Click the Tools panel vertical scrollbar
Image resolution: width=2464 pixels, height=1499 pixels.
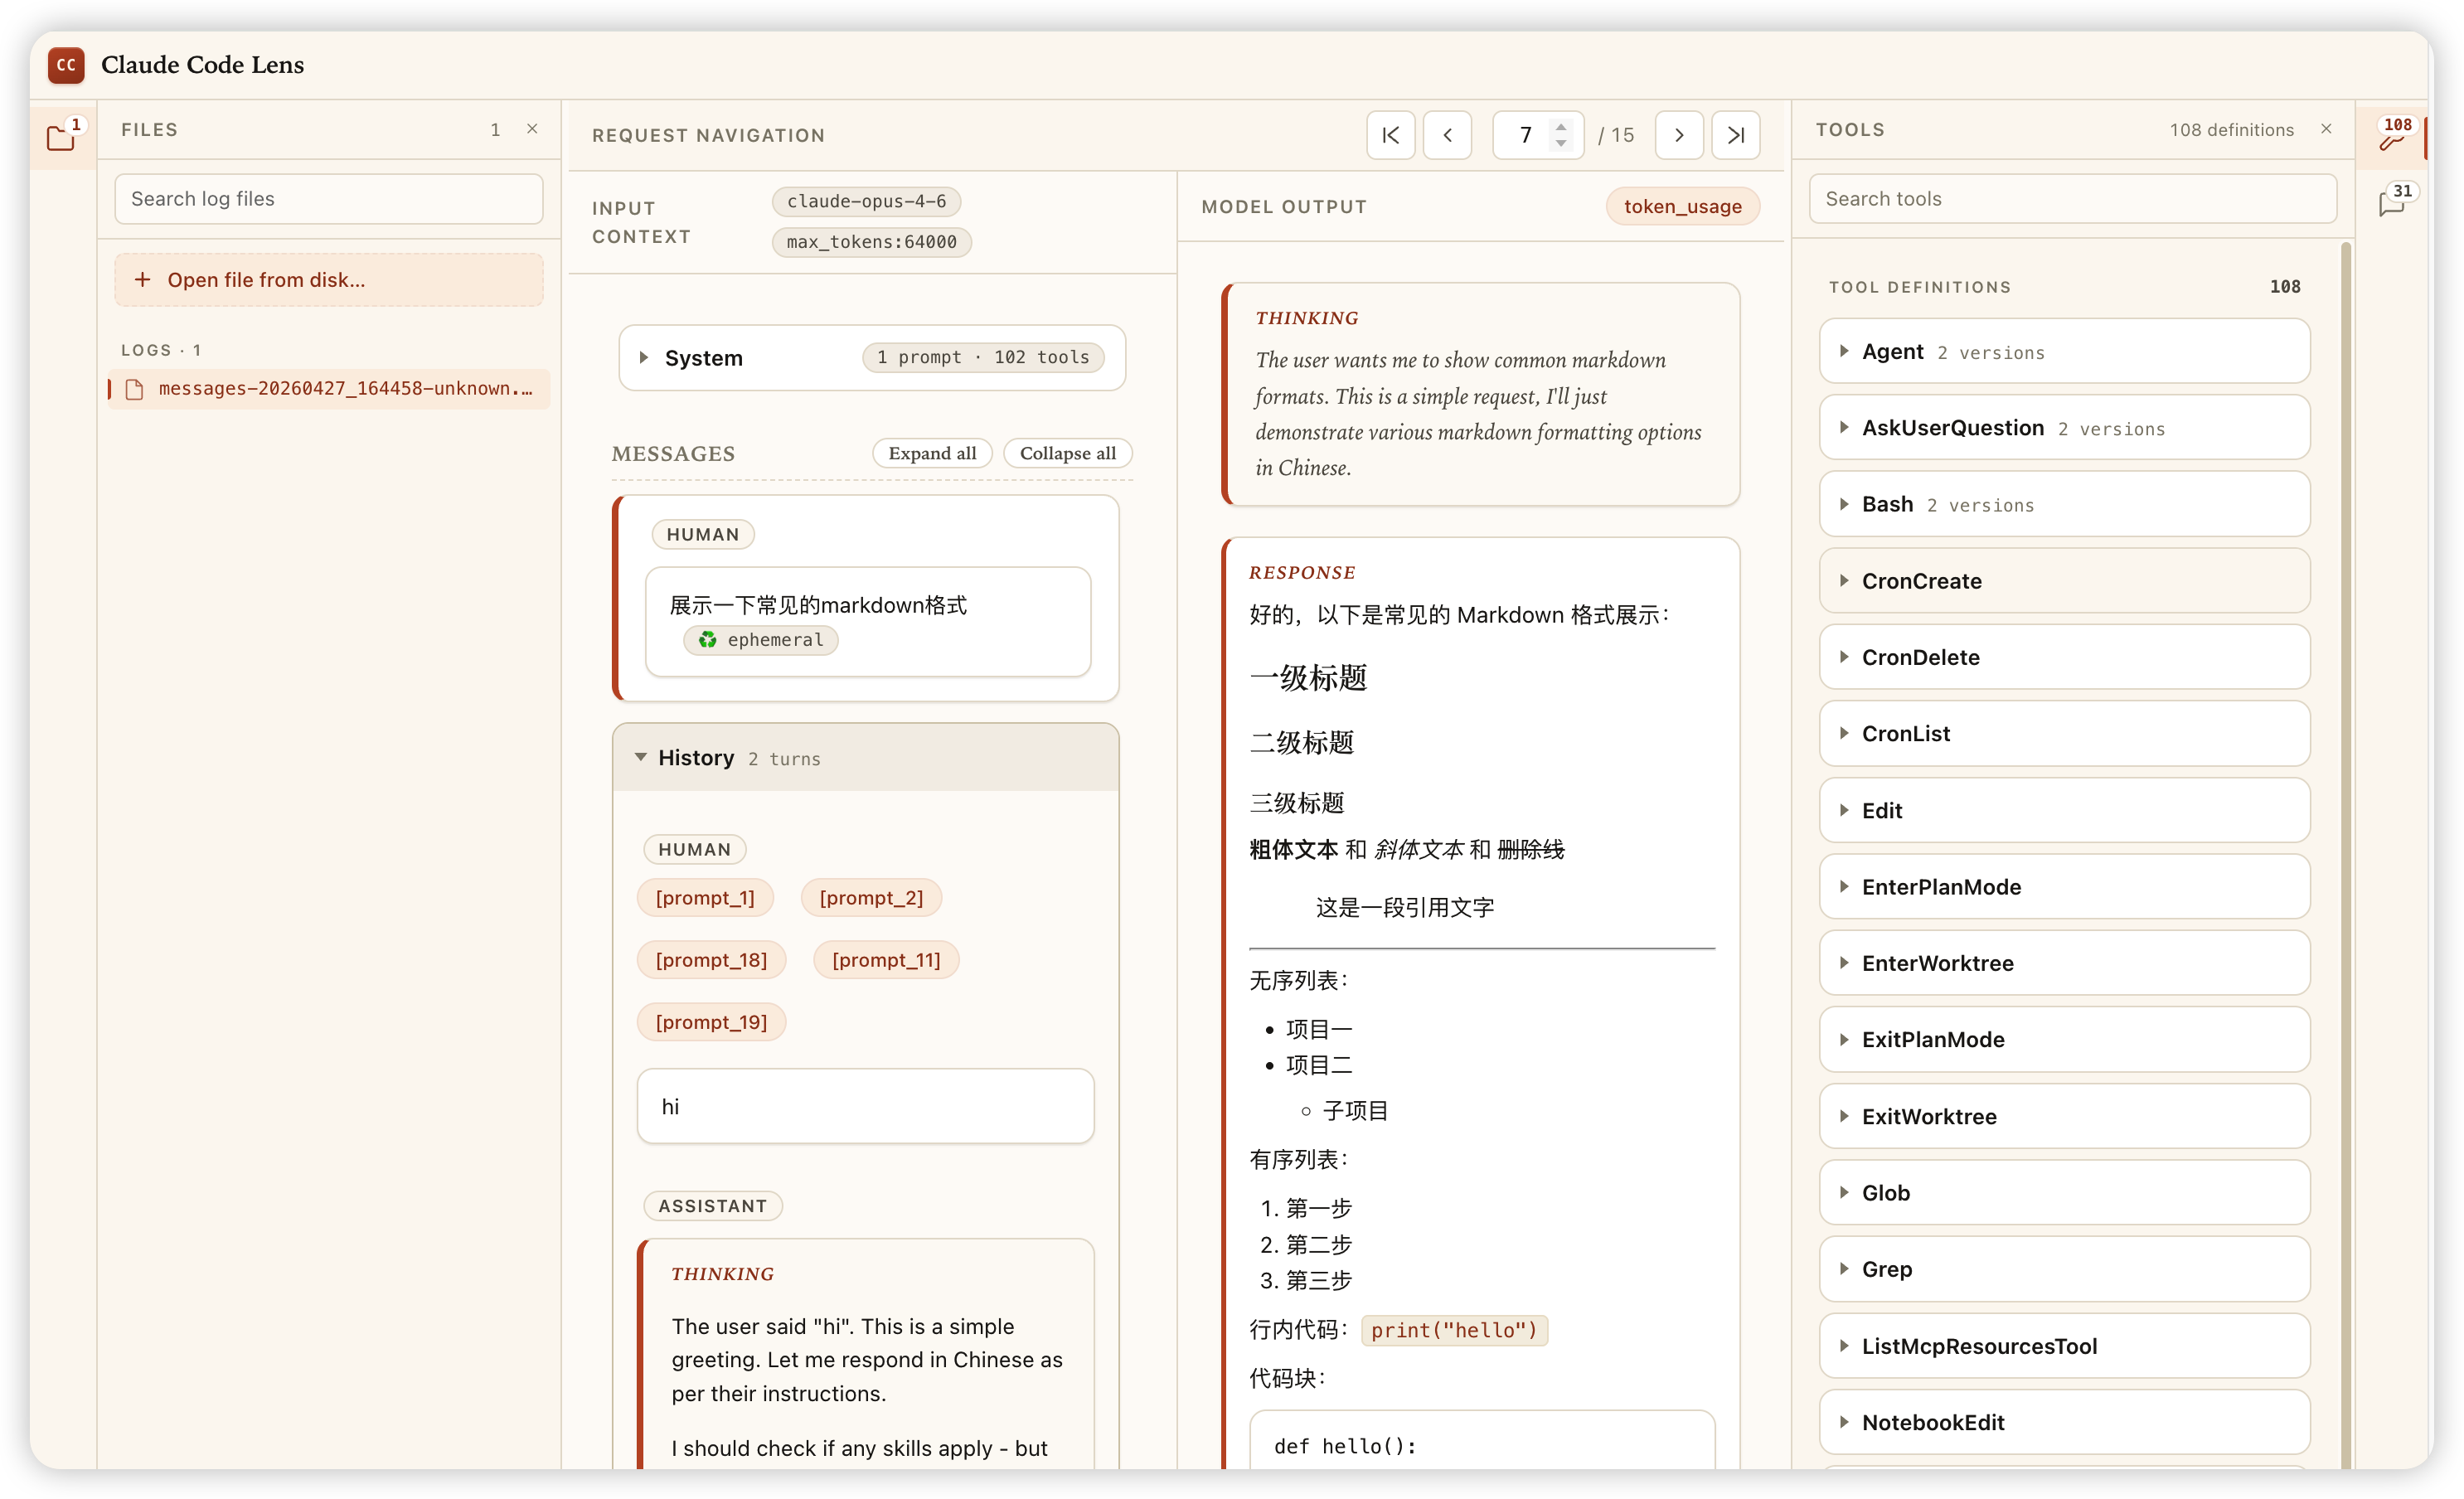pos(2346,855)
